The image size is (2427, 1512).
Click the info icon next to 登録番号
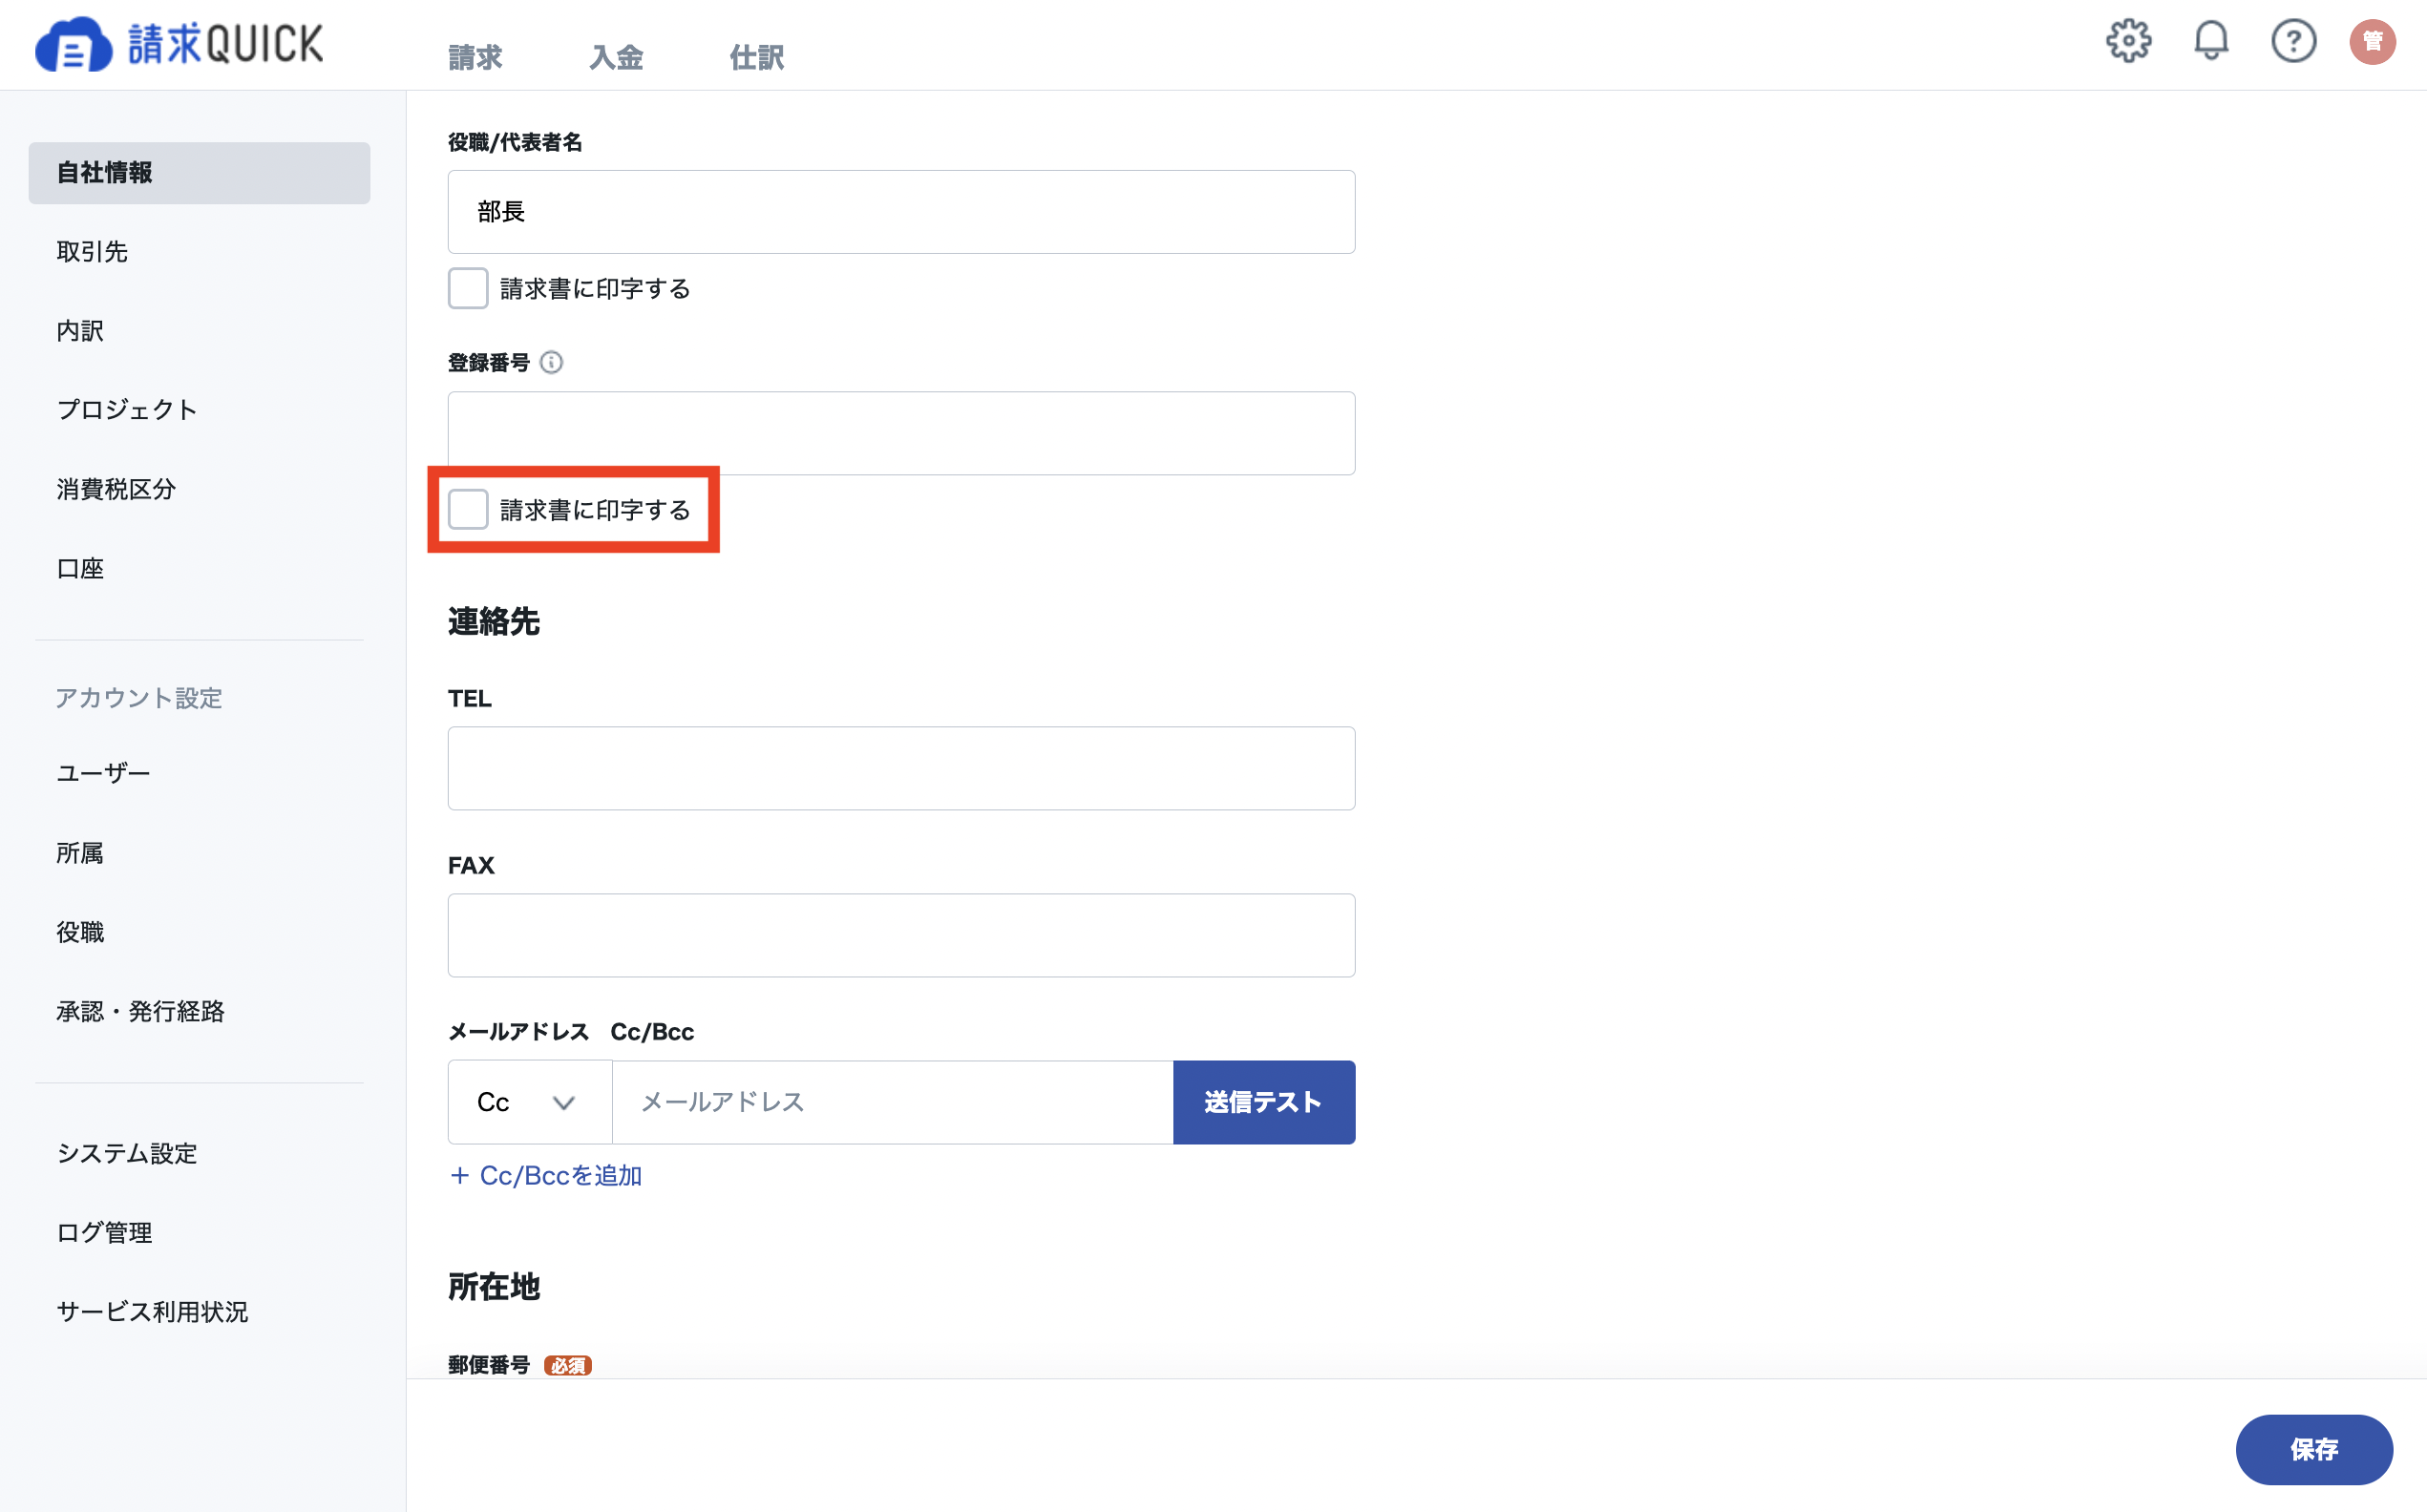[551, 362]
